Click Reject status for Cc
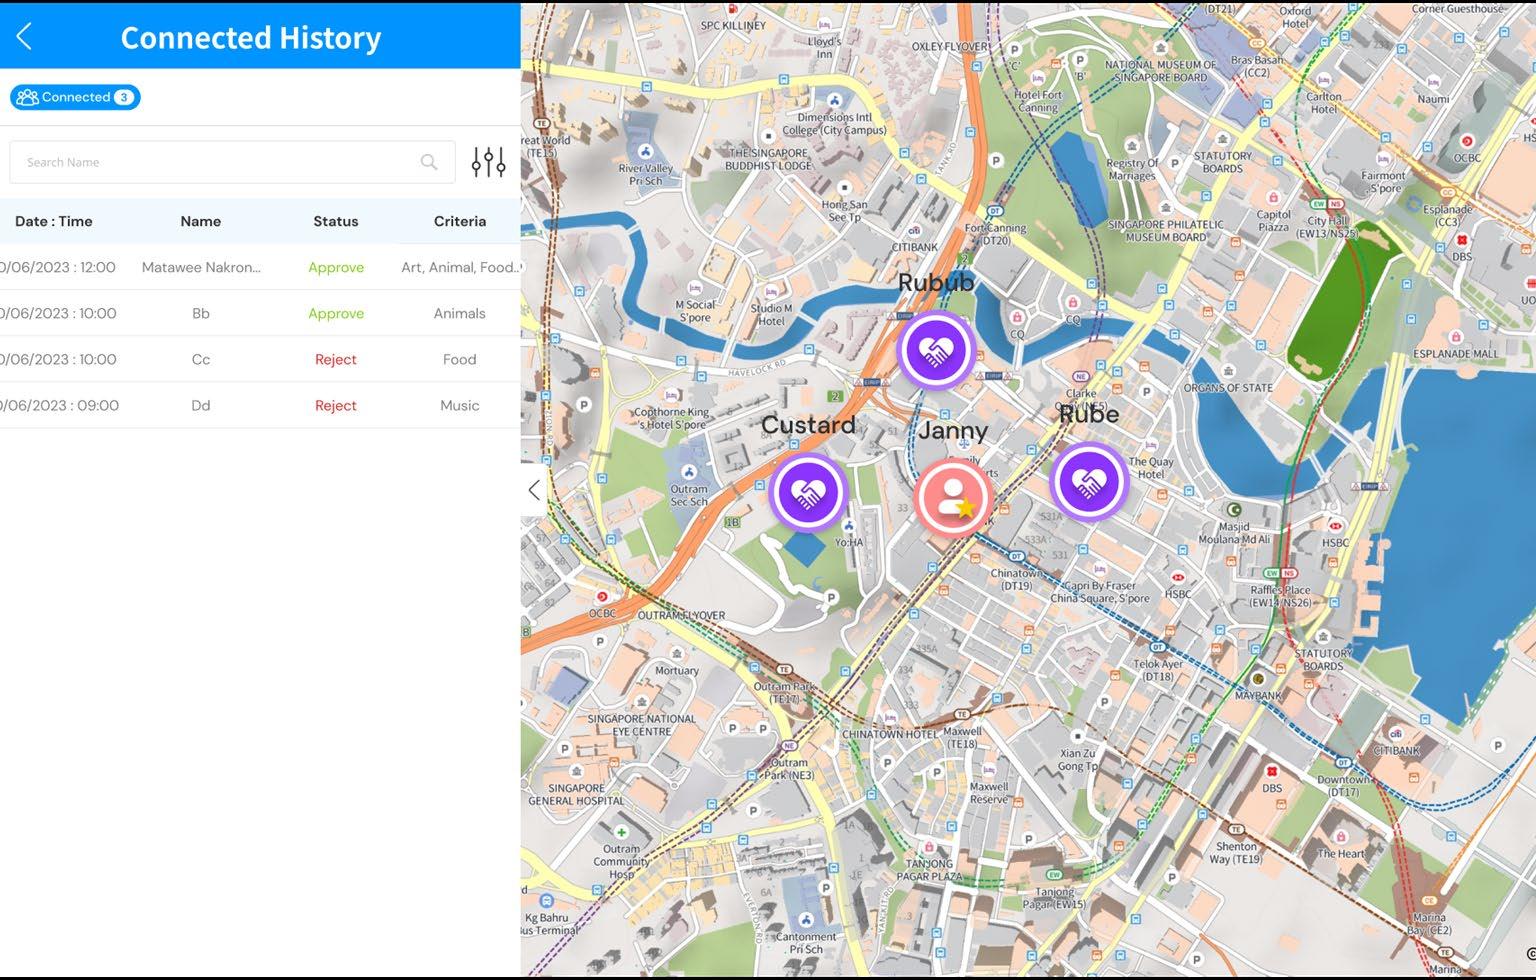The image size is (1536, 980). pyautogui.click(x=336, y=359)
